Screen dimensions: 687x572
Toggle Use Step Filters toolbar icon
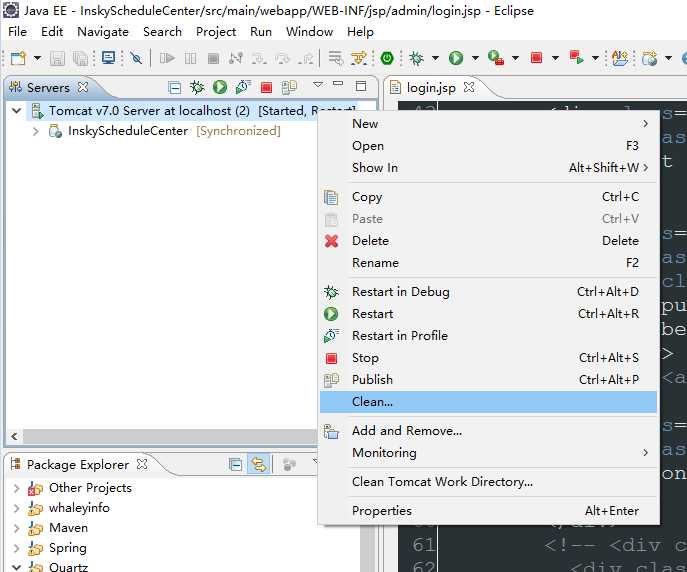pyautogui.click(x=359, y=58)
